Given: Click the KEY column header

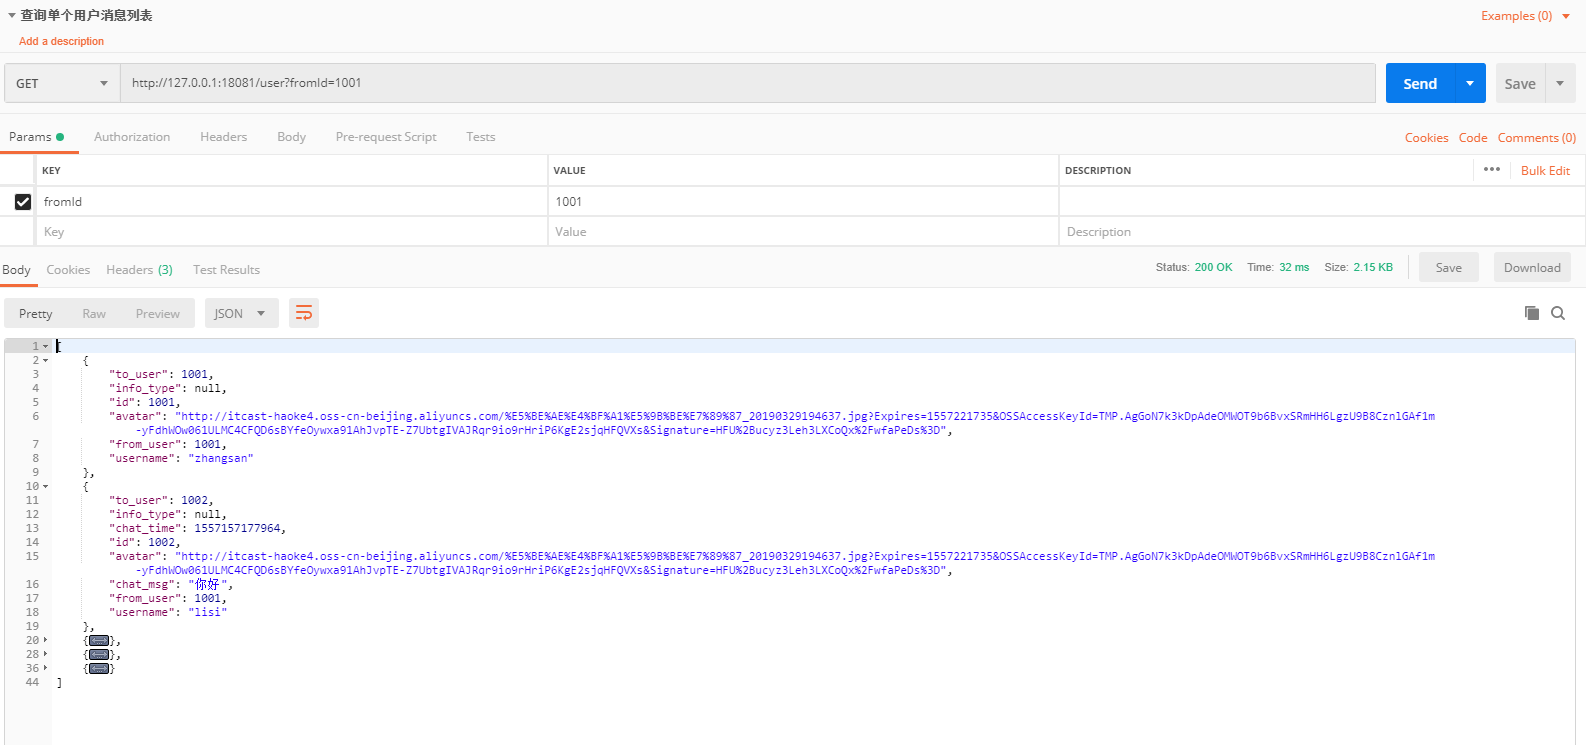Looking at the screenshot, I should [x=51, y=171].
